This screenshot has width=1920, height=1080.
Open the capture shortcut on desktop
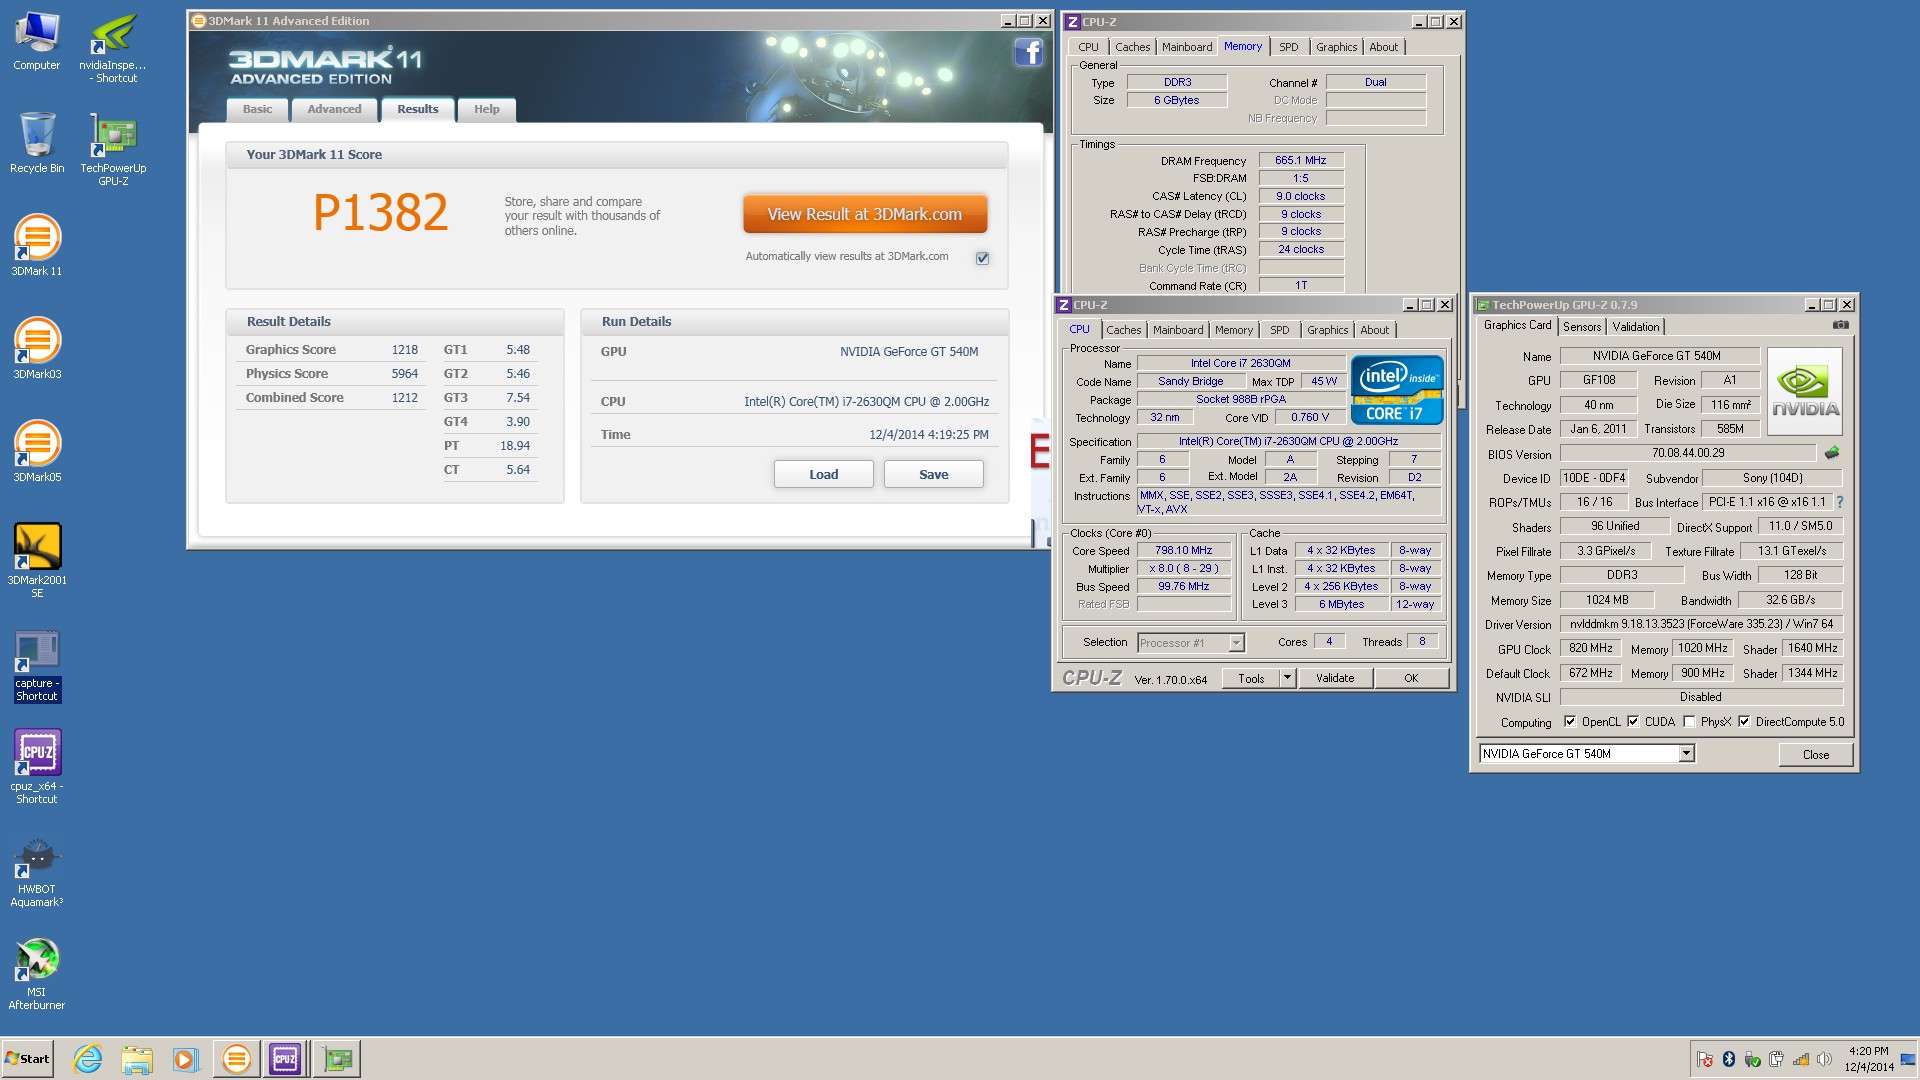tap(37, 665)
